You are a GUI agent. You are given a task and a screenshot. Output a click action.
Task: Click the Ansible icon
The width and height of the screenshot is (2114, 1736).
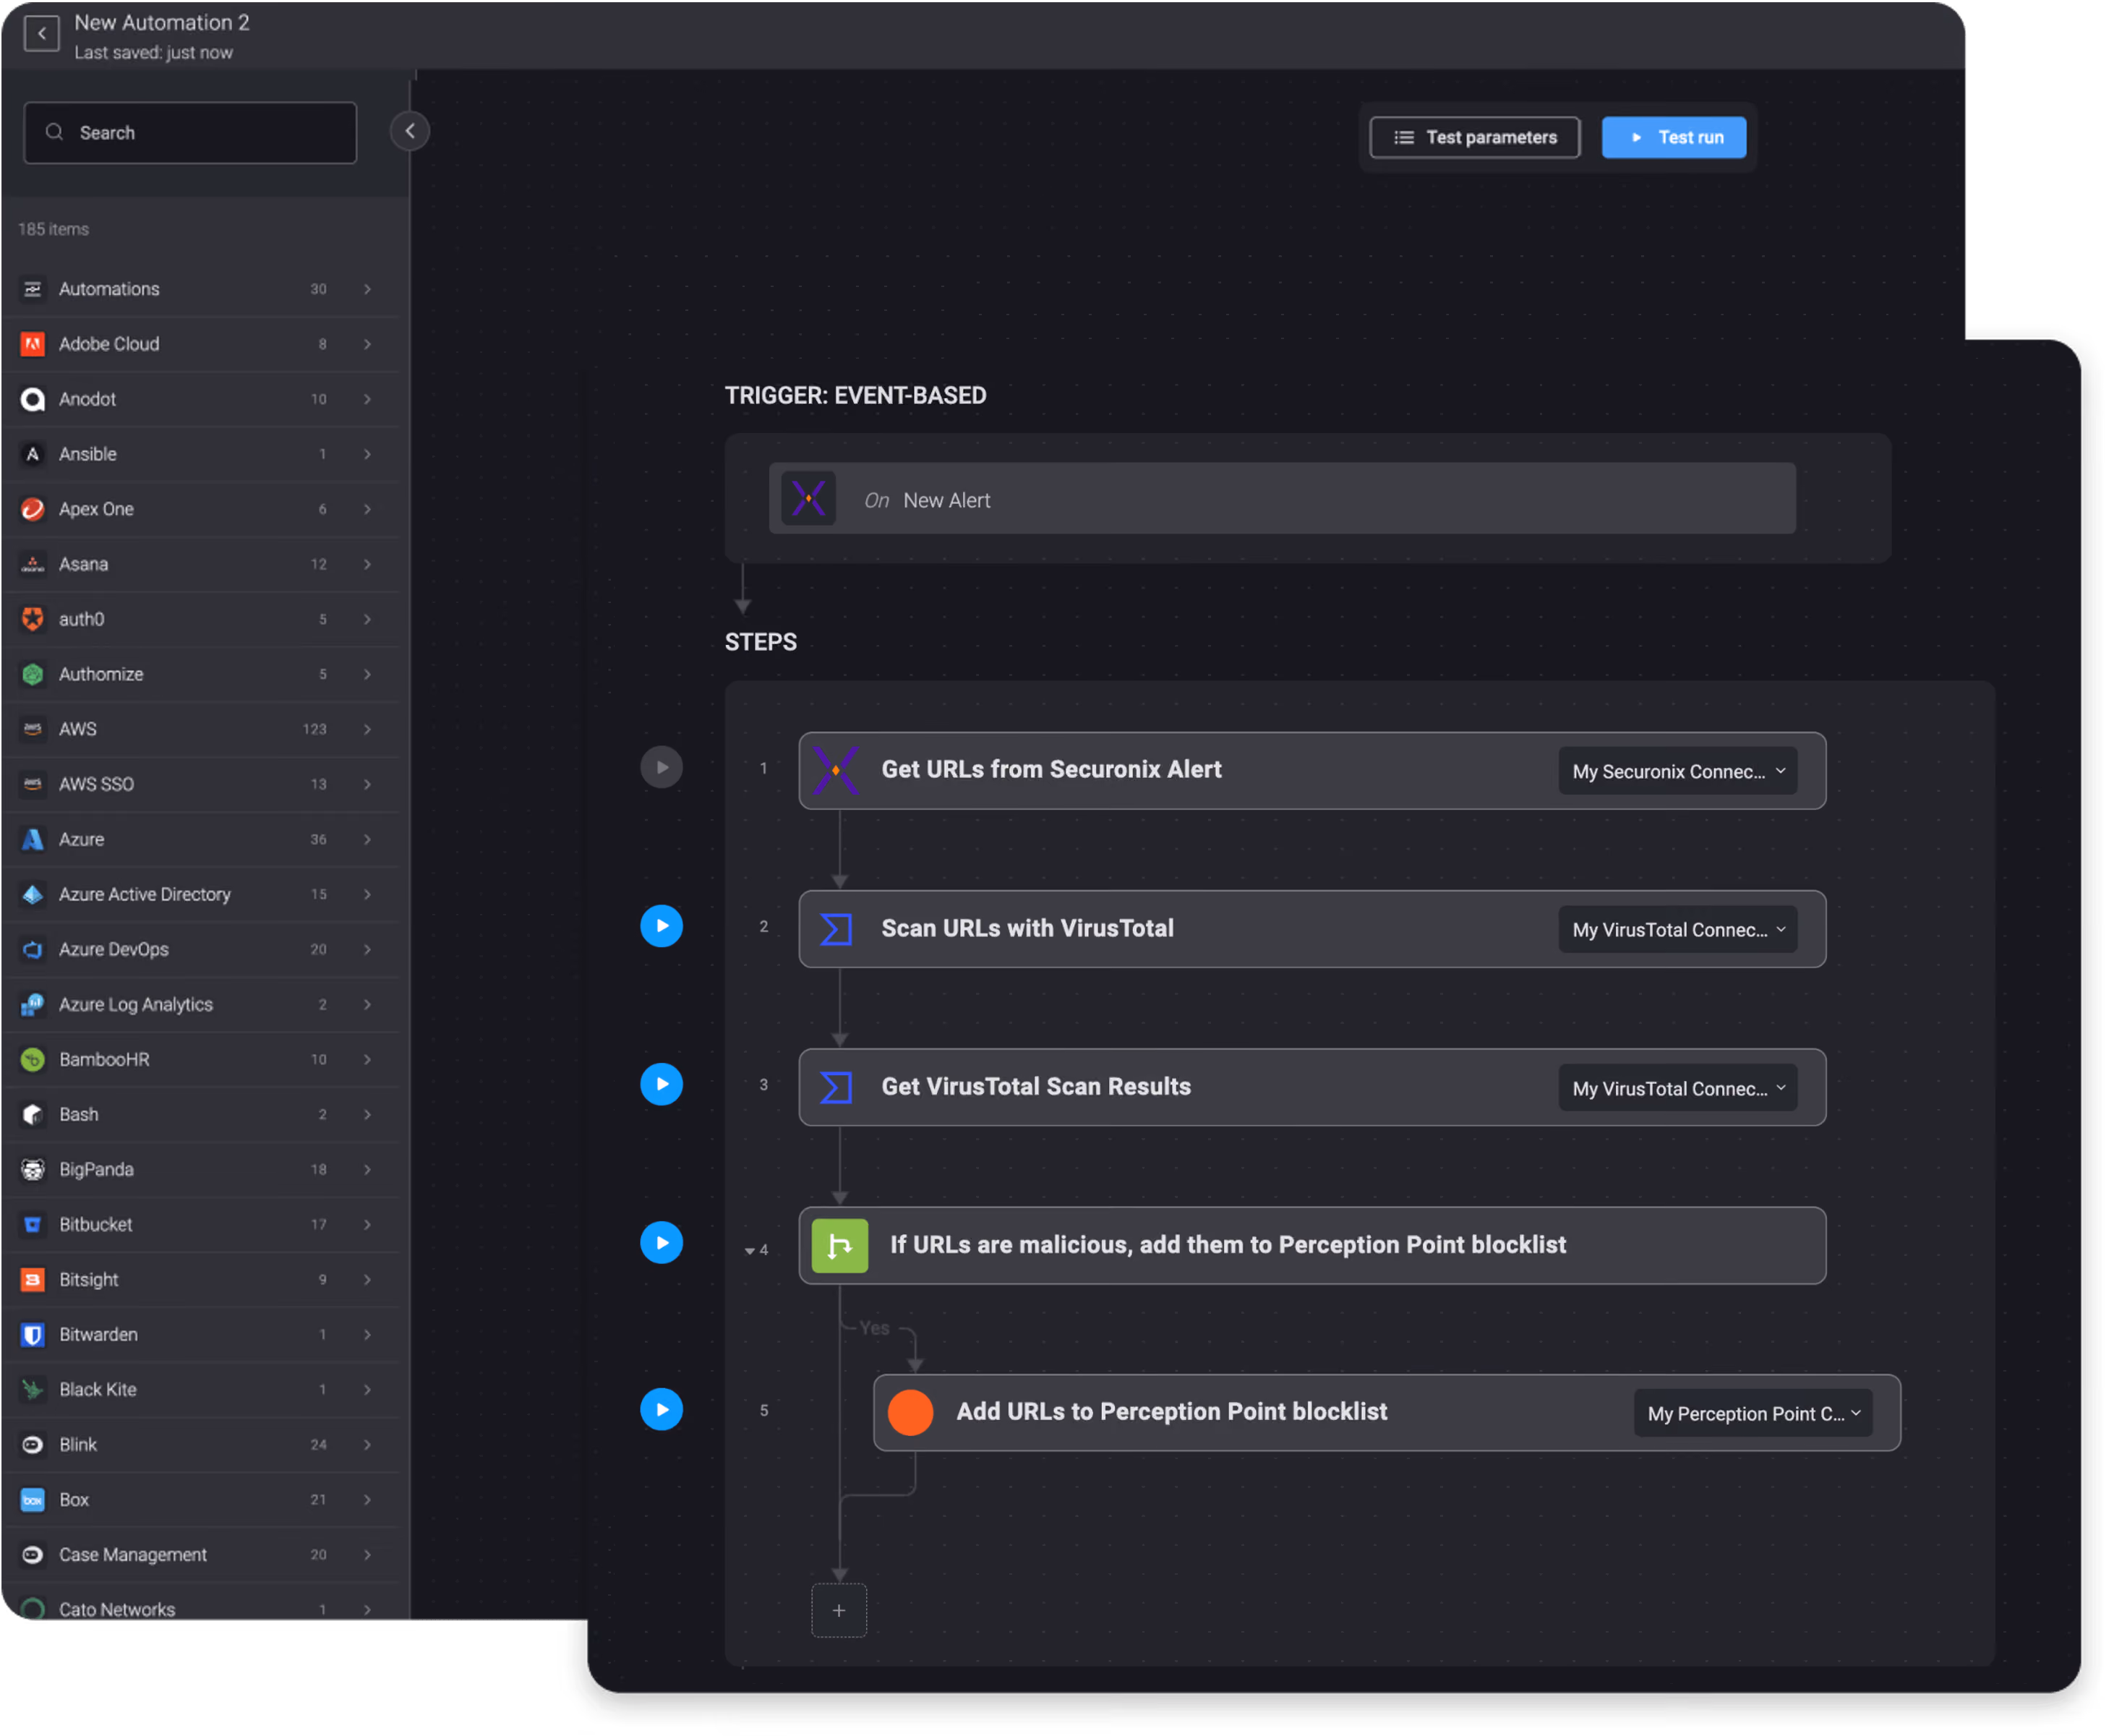click(x=33, y=454)
